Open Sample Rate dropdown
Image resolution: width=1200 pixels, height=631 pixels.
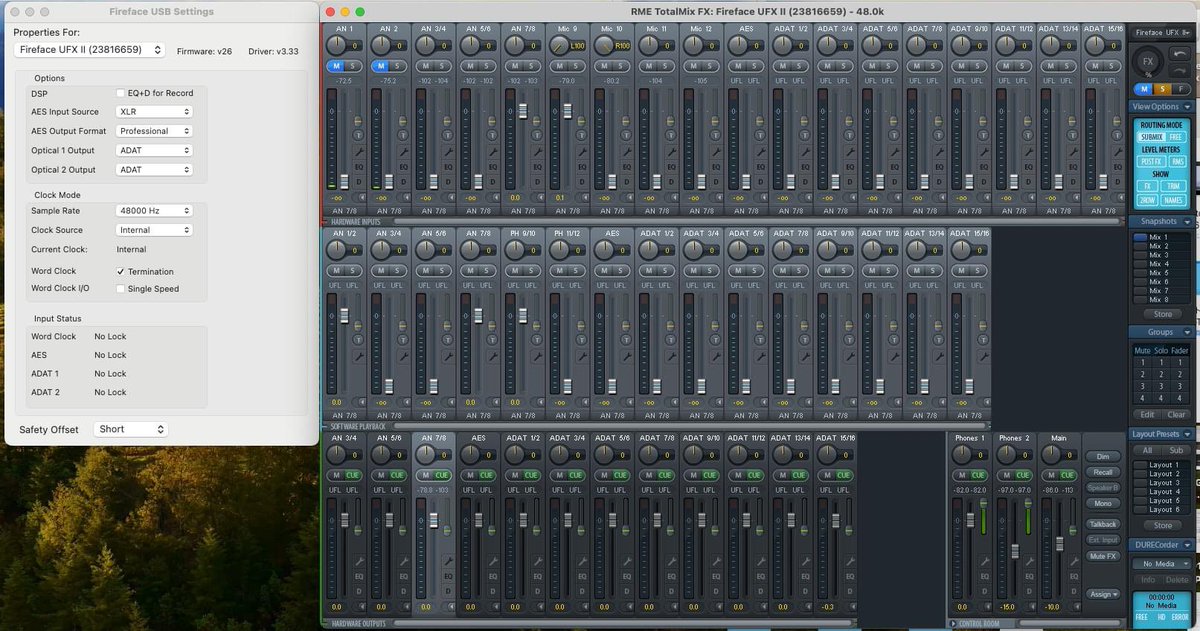click(x=153, y=211)
